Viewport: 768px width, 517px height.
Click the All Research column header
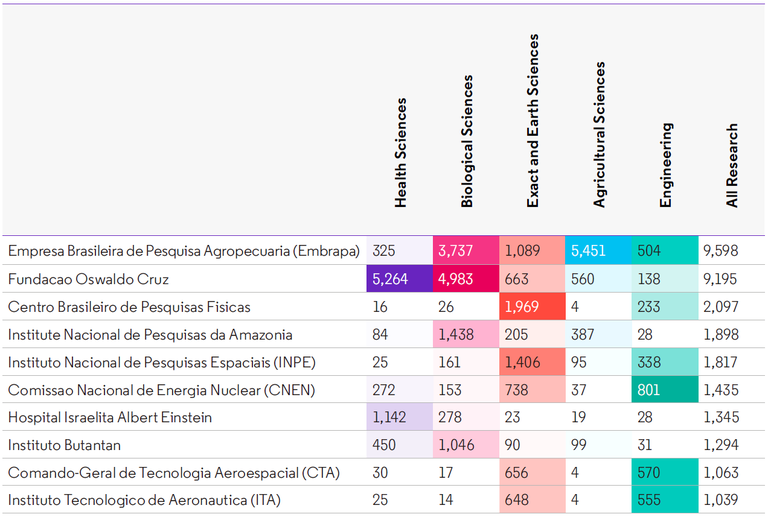pos(732,166)
